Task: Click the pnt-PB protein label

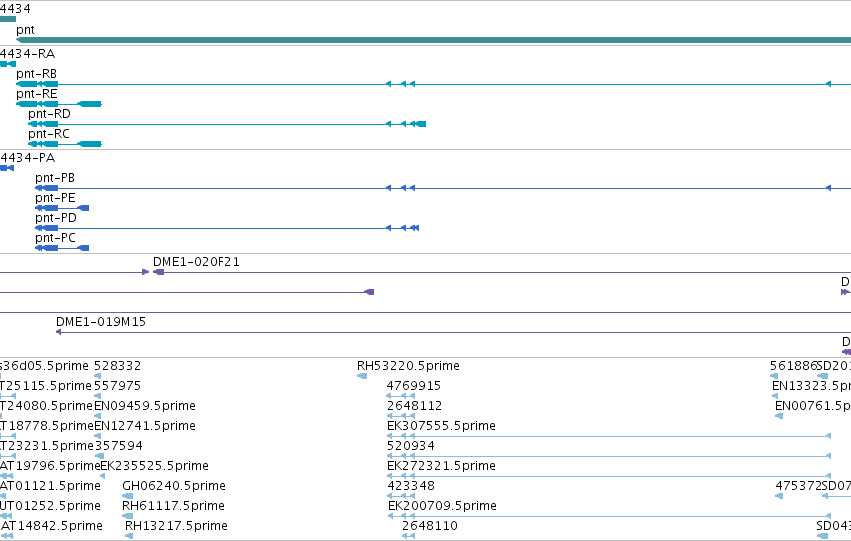Action: (x=55, y=178)
